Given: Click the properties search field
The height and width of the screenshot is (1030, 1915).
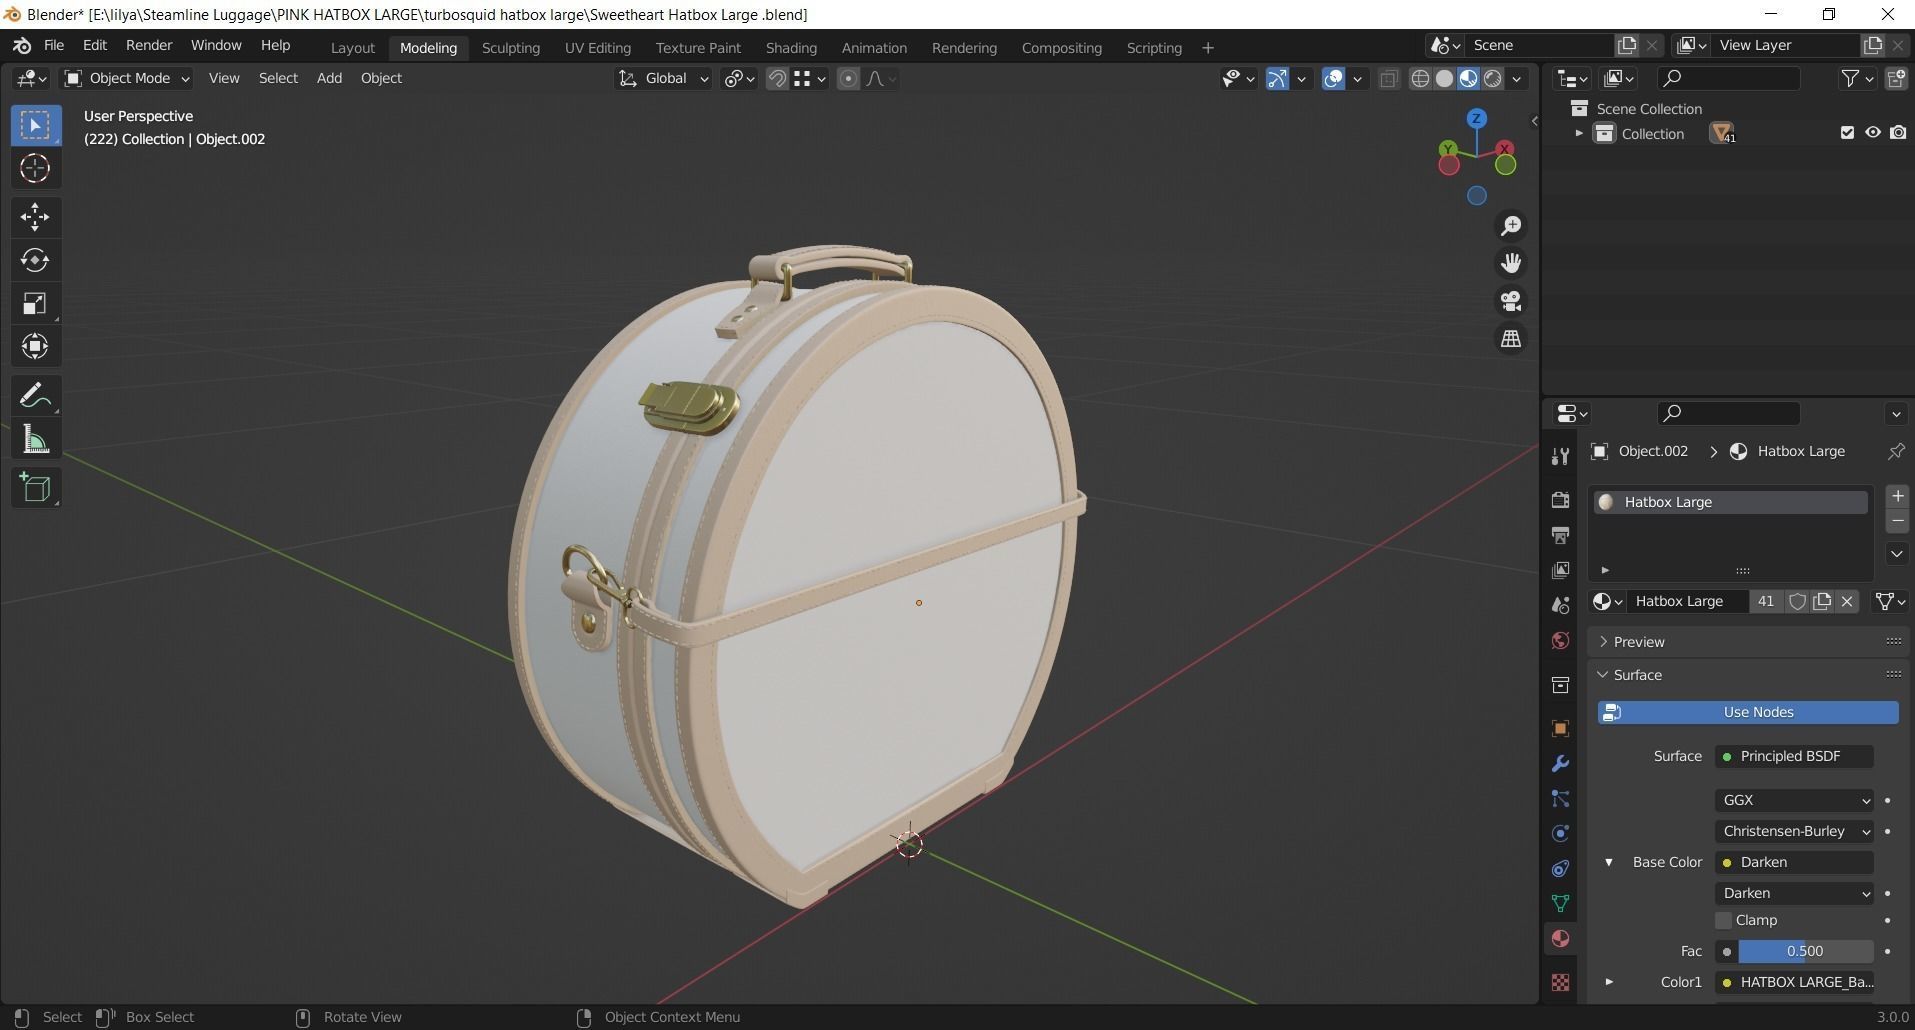Looking at the screenshot, I should point(1728,413).
